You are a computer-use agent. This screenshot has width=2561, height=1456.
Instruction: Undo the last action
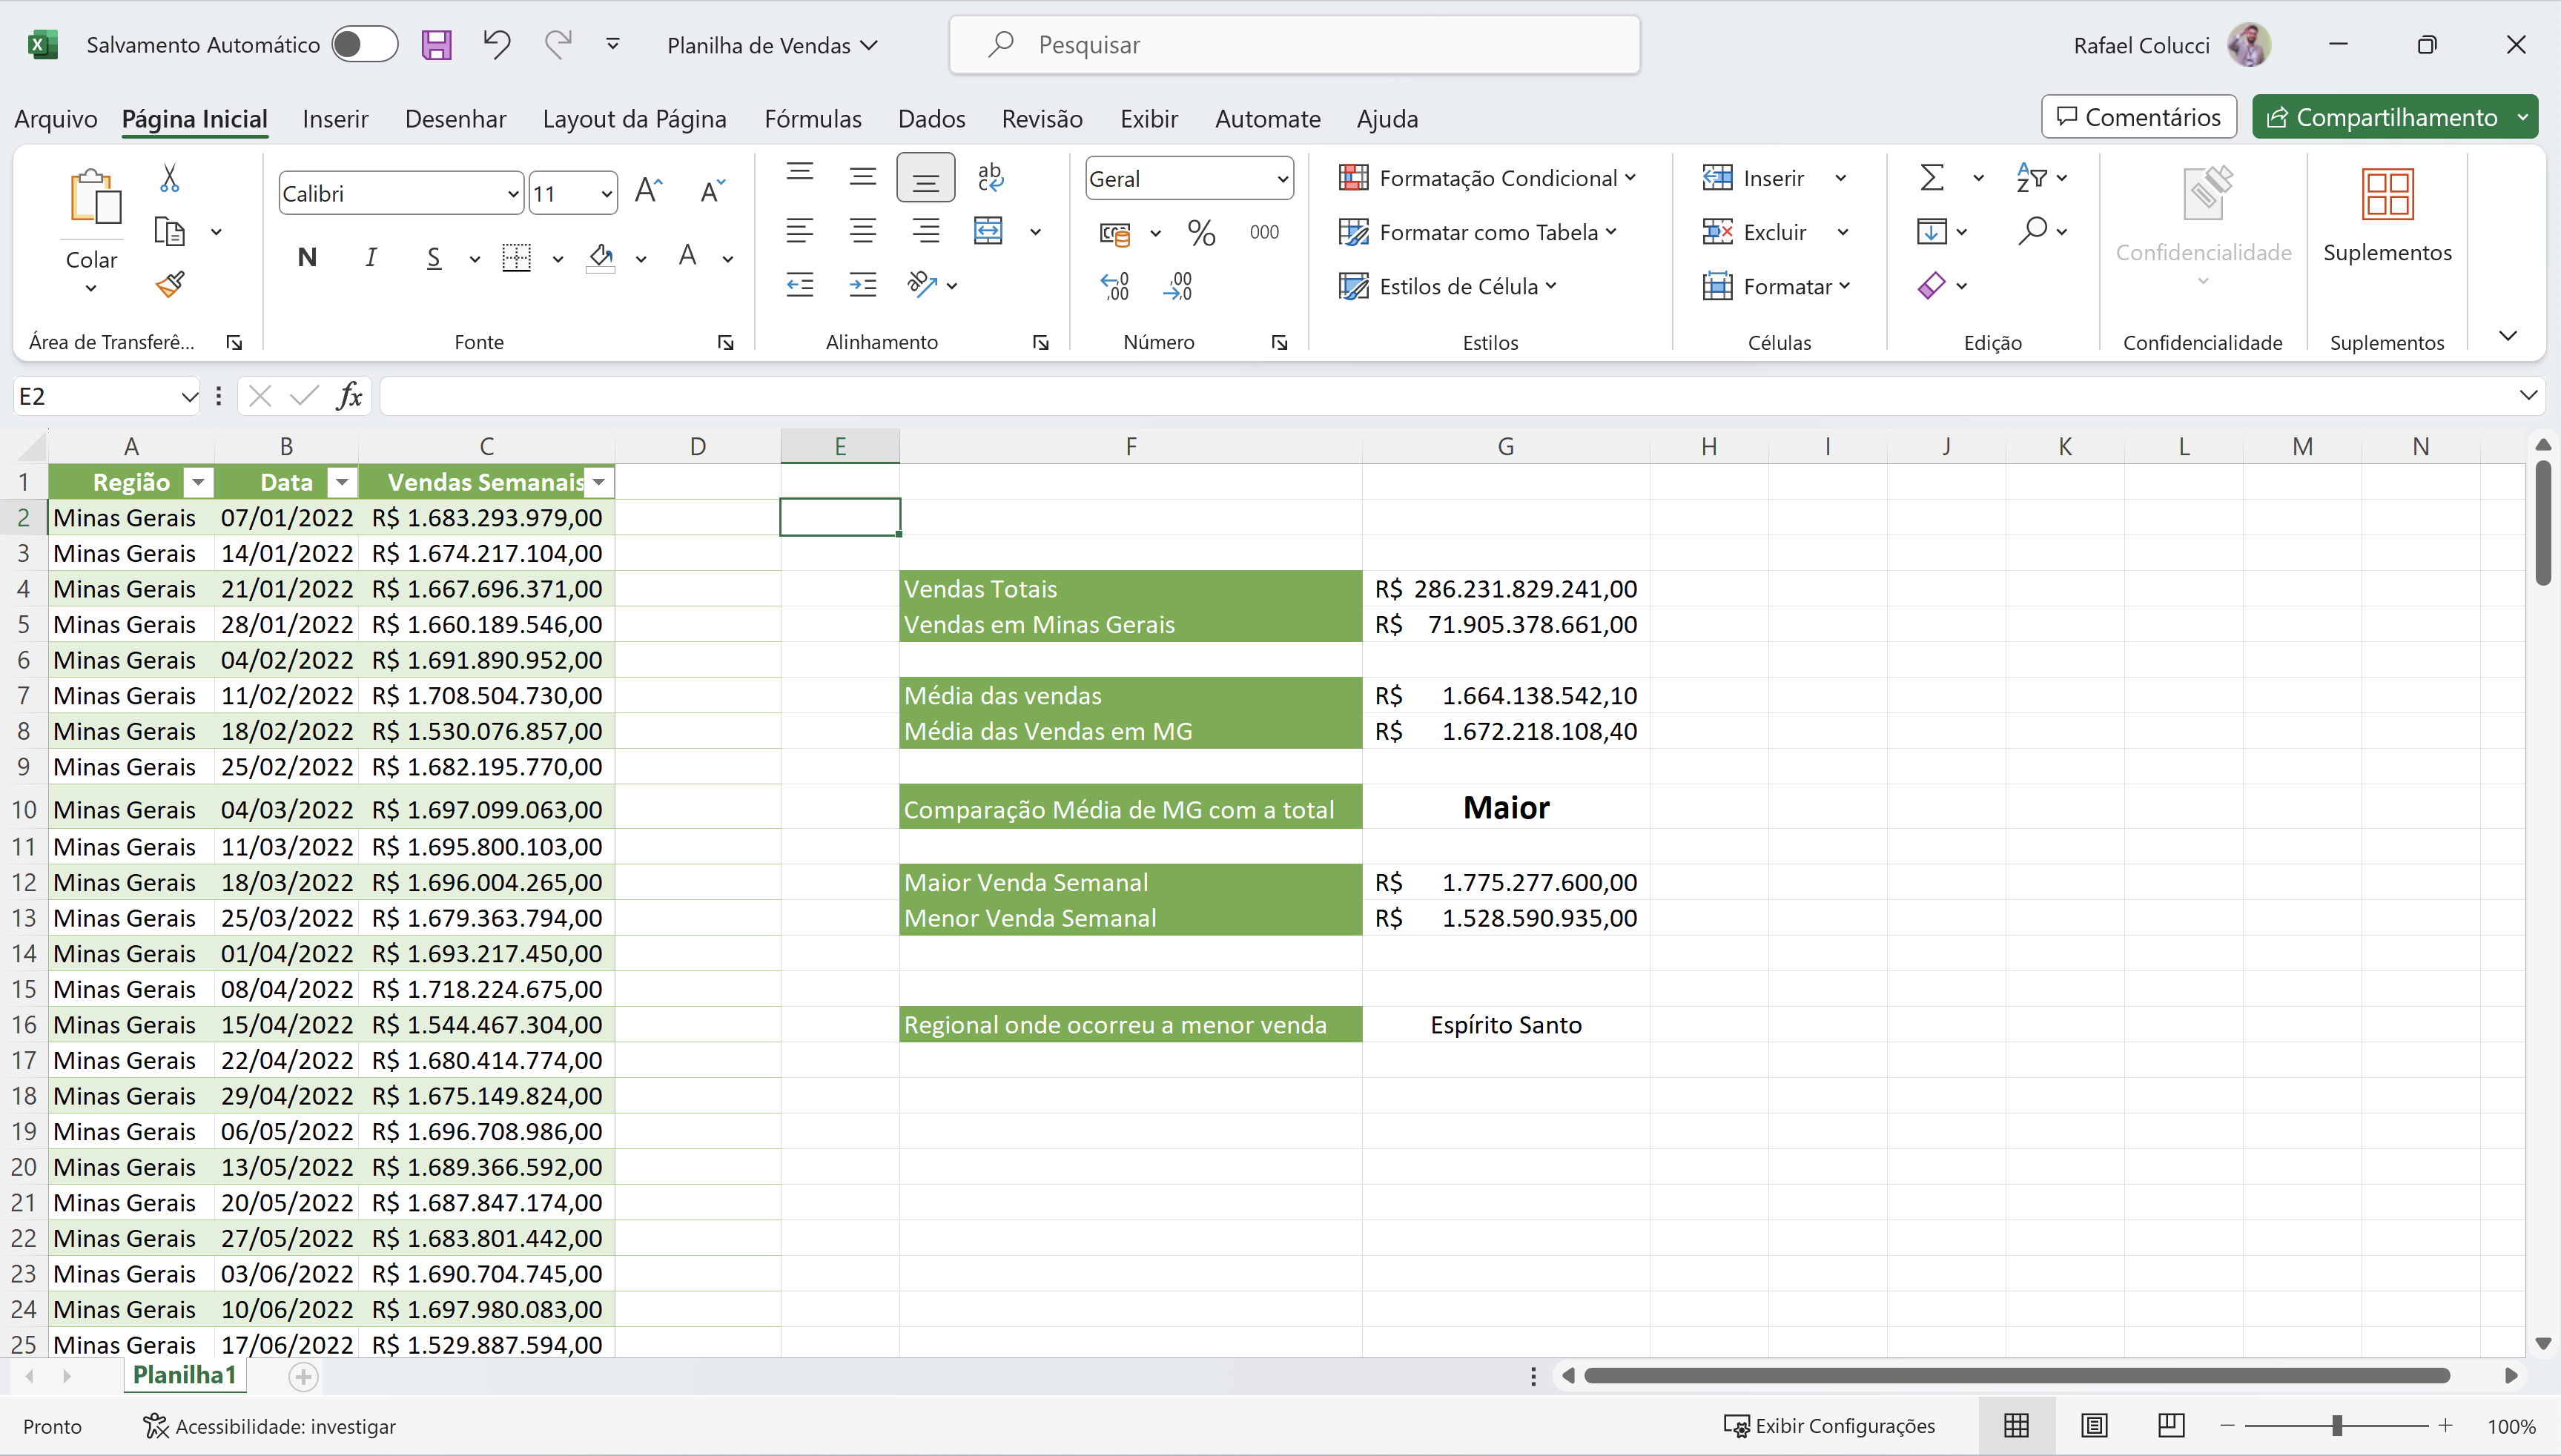[496, 44]
